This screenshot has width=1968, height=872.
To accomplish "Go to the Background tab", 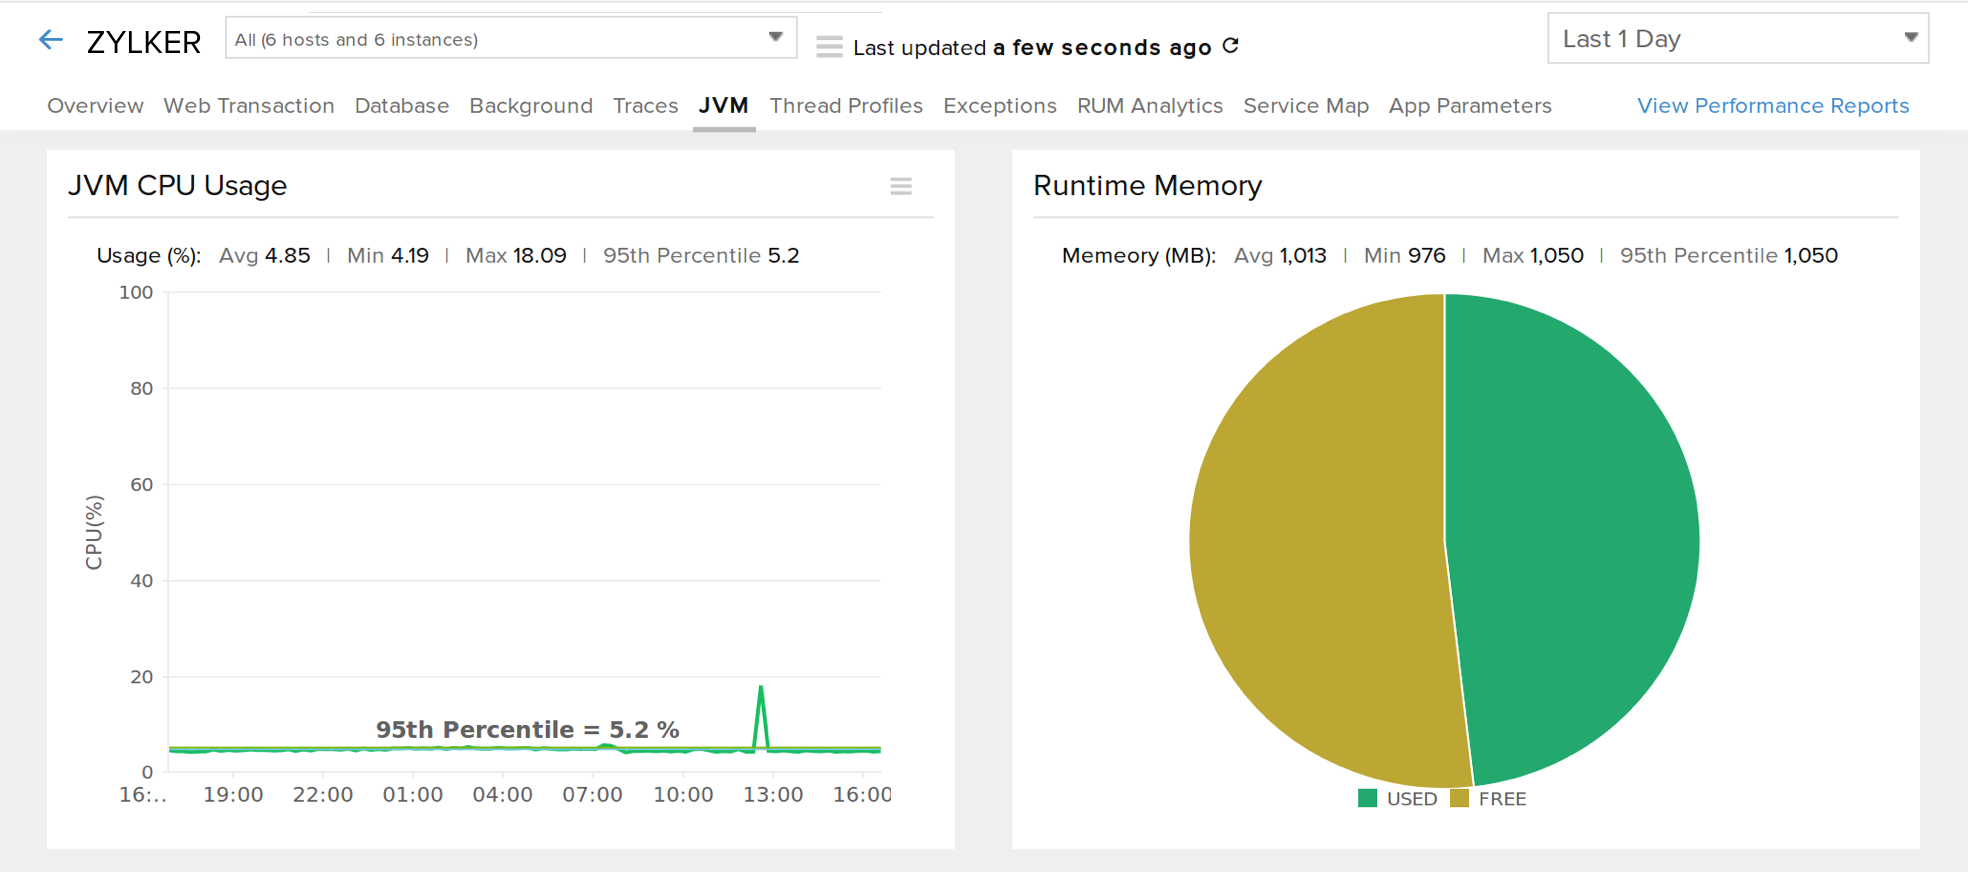I will (x=531, y=106).
